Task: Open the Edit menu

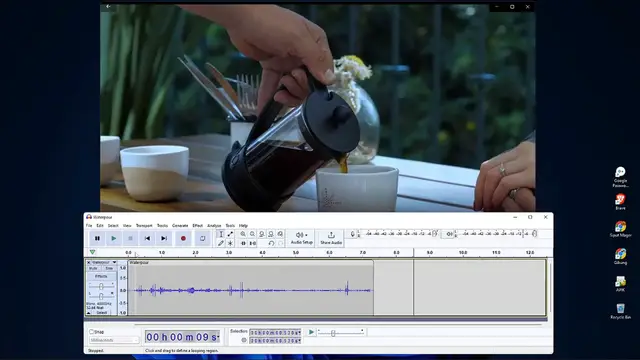Action: (x=100, y=225)
